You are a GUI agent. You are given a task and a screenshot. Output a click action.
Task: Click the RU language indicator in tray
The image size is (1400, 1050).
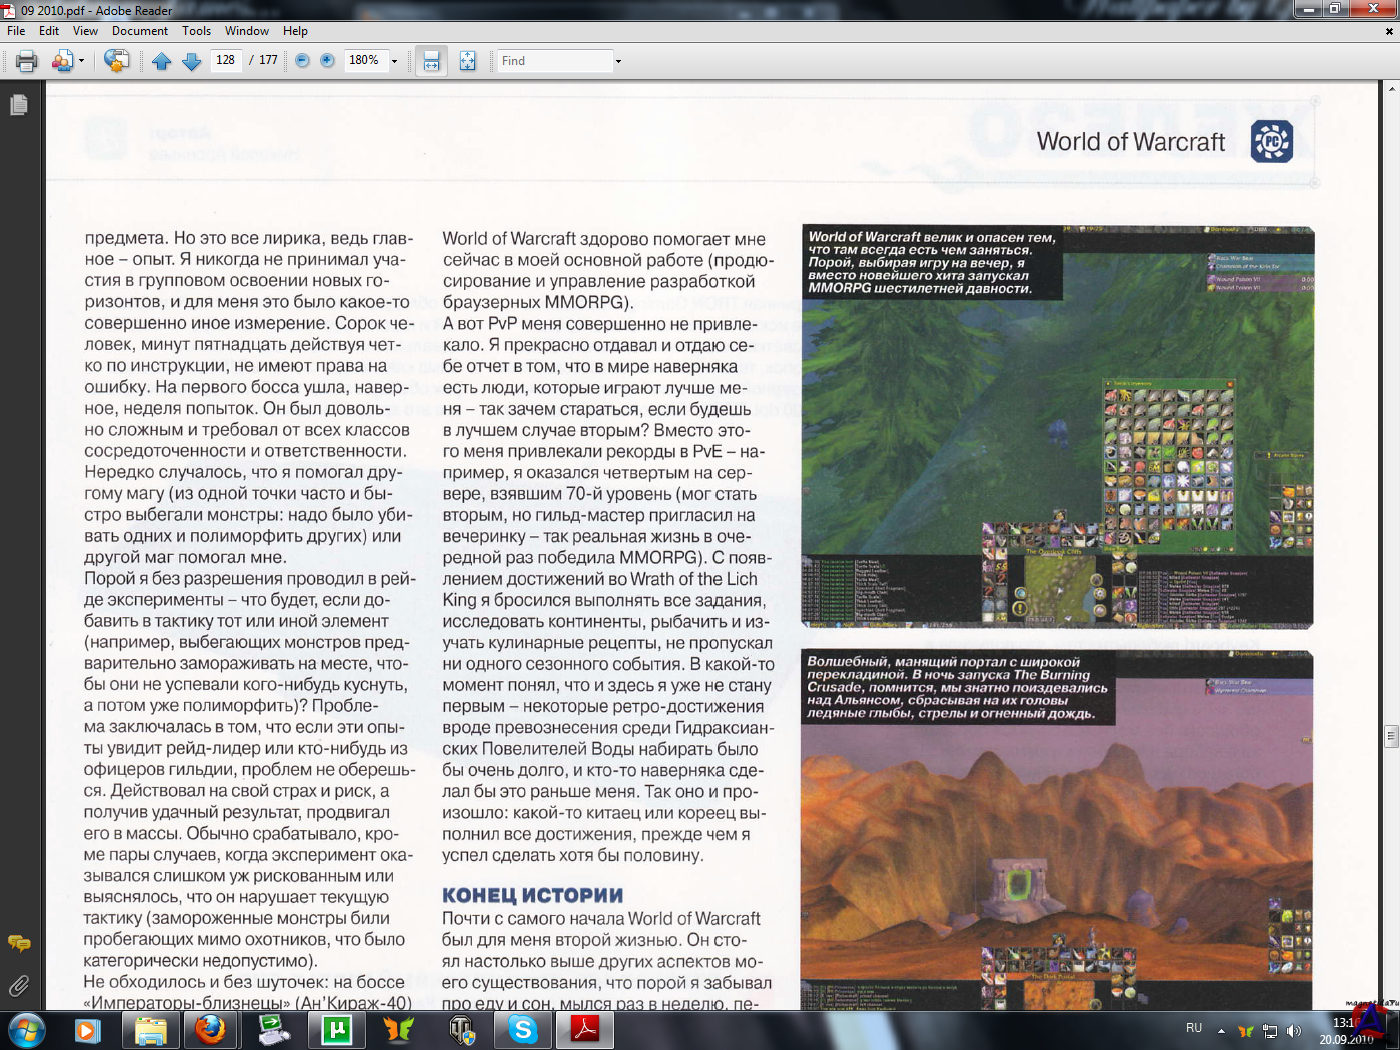tap(1194, 1028)
